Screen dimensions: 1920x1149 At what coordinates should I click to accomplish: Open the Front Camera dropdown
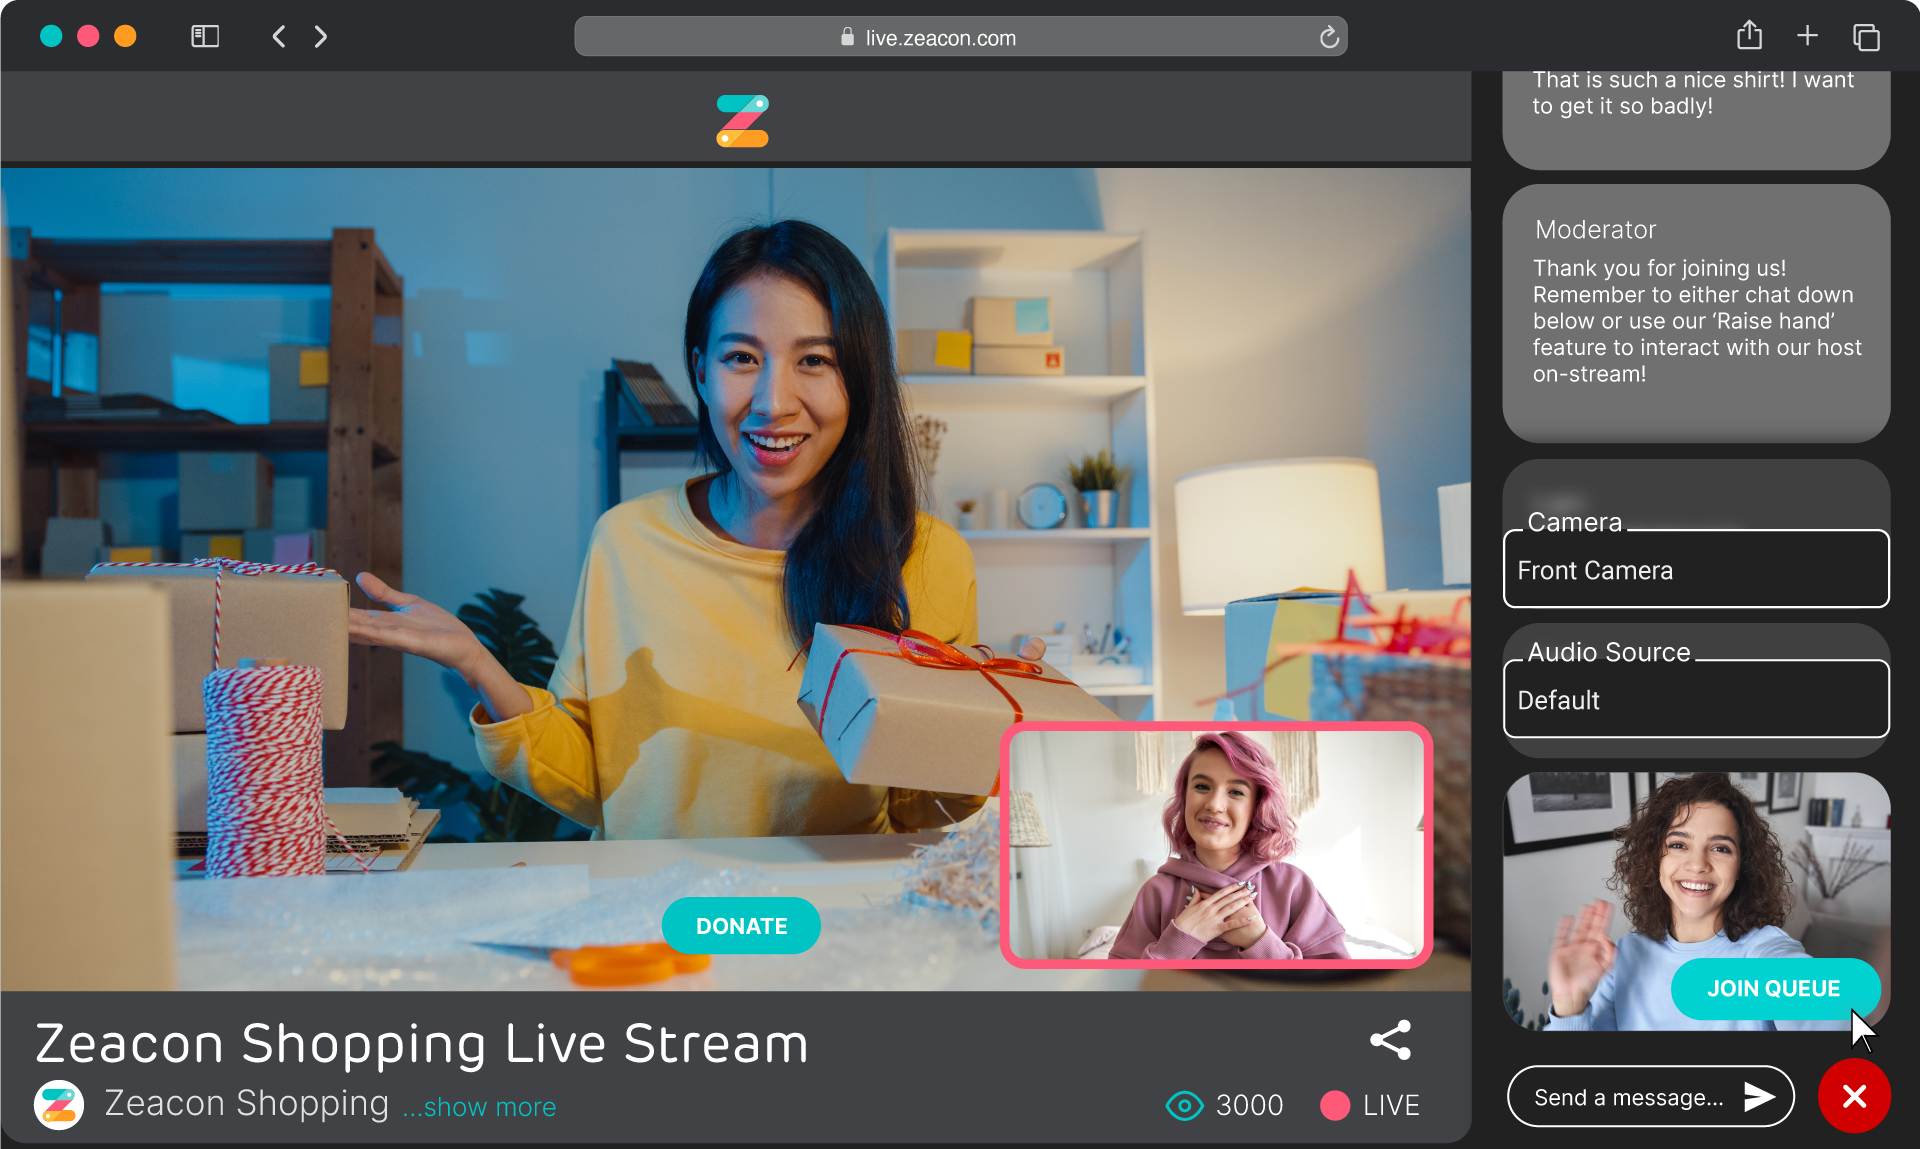click(x=1694, y=570)
